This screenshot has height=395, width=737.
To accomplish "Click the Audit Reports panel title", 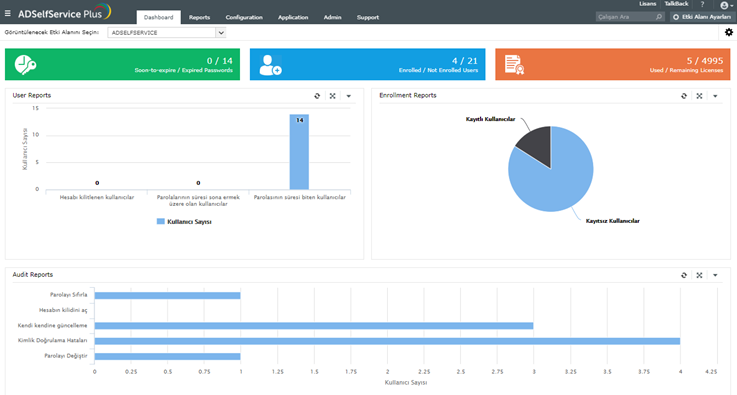I will (32, 275).
